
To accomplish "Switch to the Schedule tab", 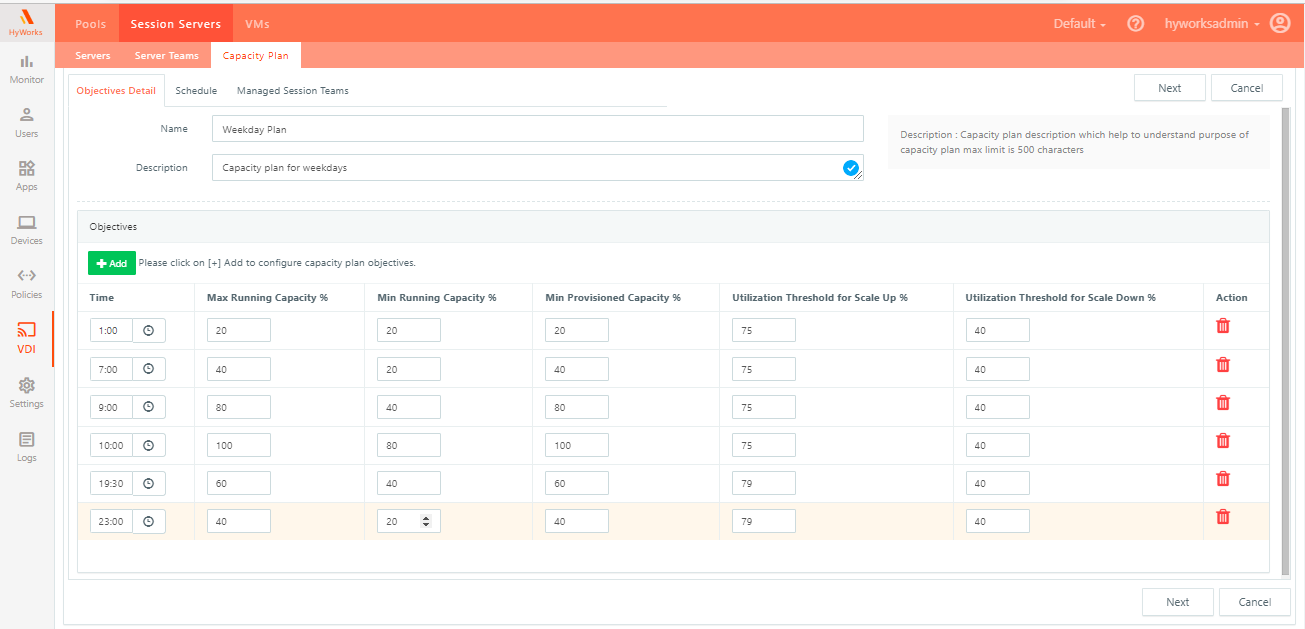I will pyautogui.click(x=196, y=90).
